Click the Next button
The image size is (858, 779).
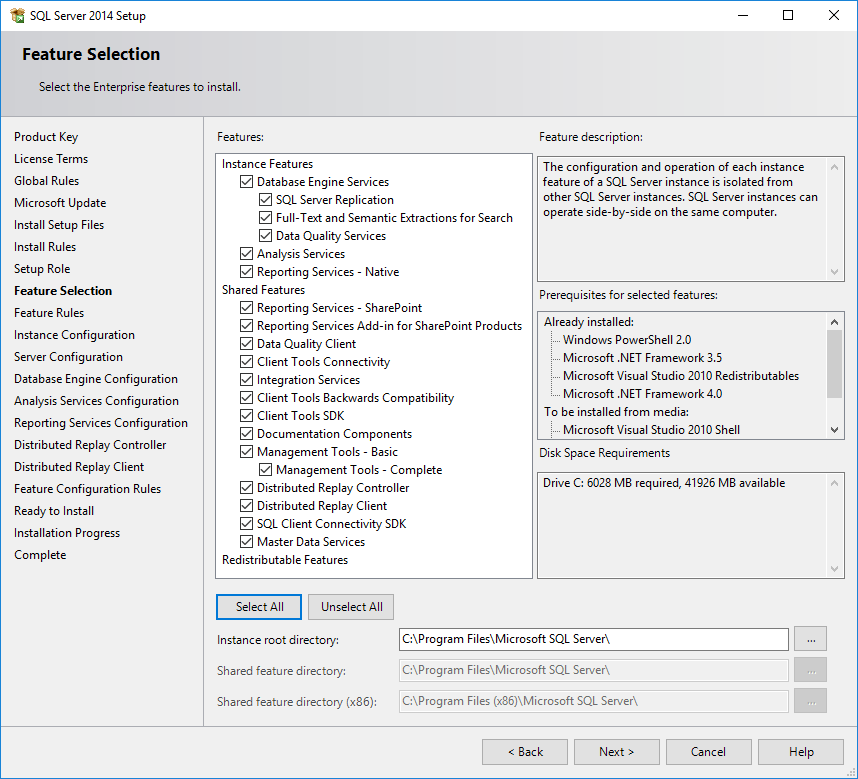617,752
